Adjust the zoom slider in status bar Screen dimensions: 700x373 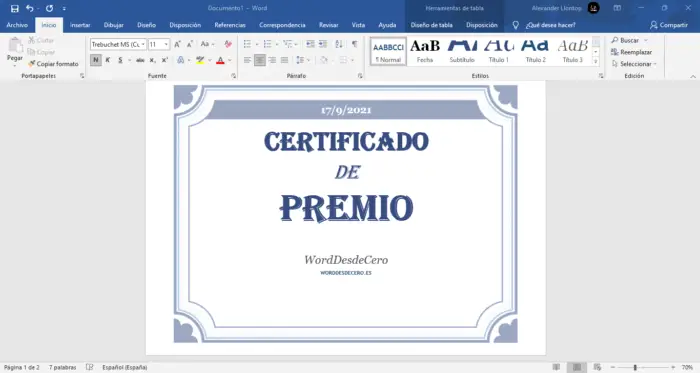click(635, 367)
